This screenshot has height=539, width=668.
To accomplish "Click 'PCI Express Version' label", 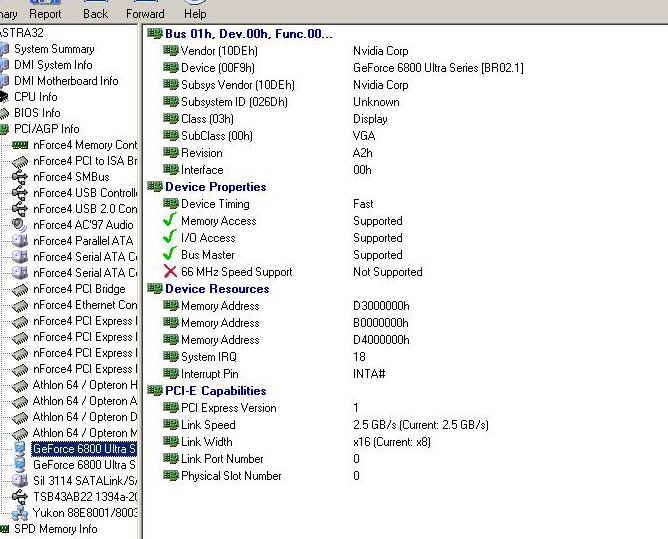I will point(229,408).
